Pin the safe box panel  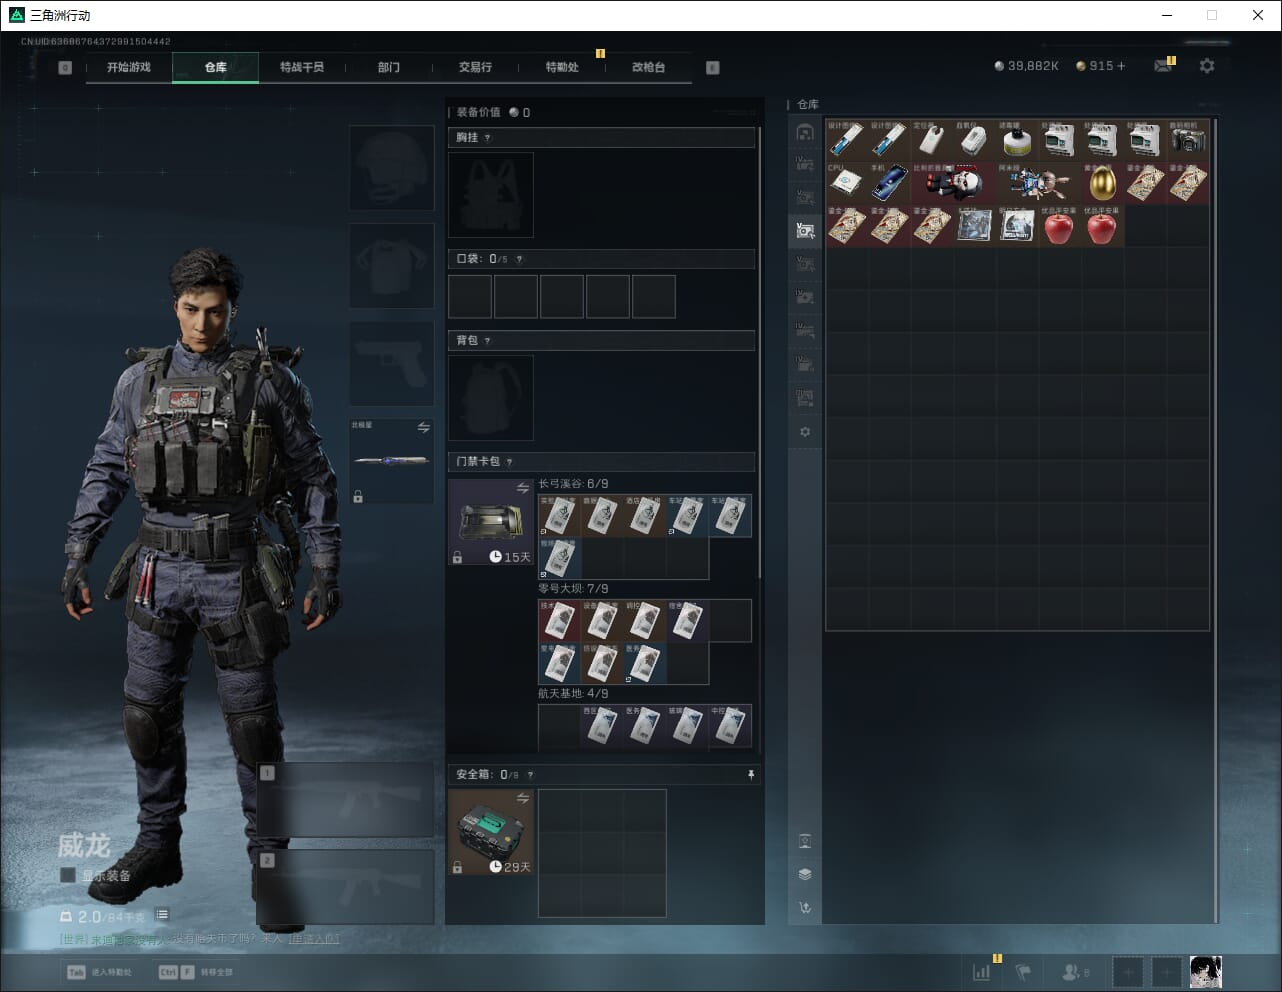pyautogui.click(x=751, y=775)
